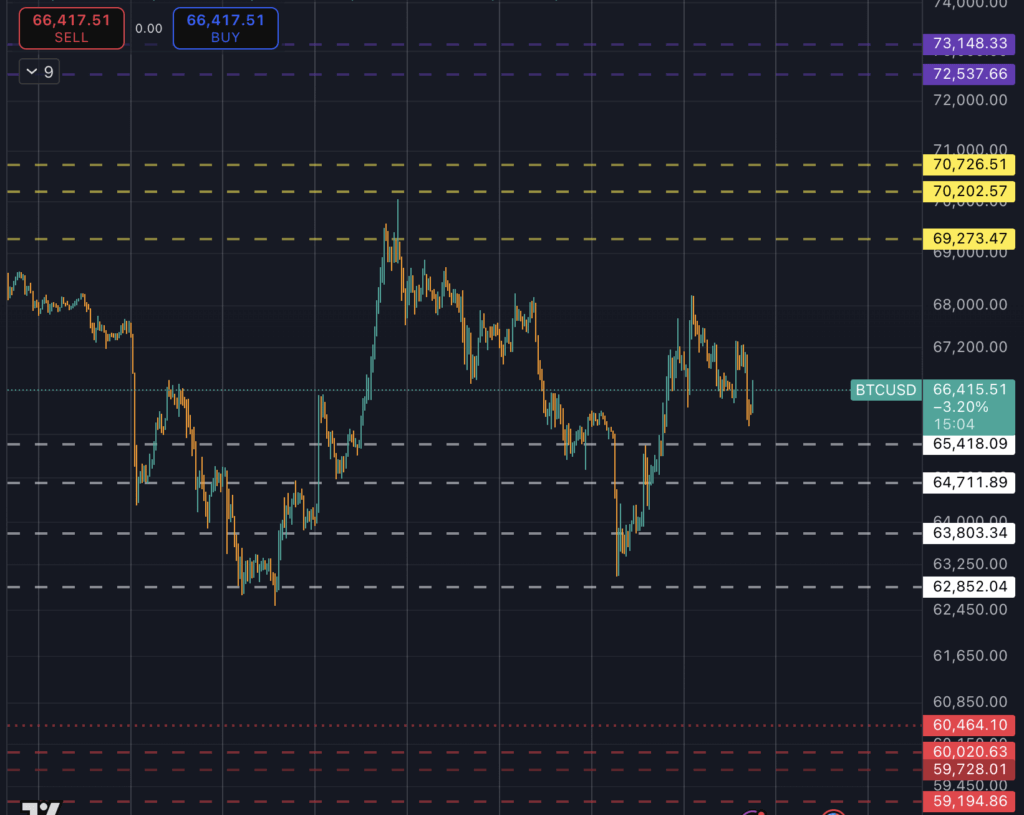Select the white 64,711.89 level label
The width and height of the screenshot is (1024, 815).
pyautogui.click(x=969, y=483)
